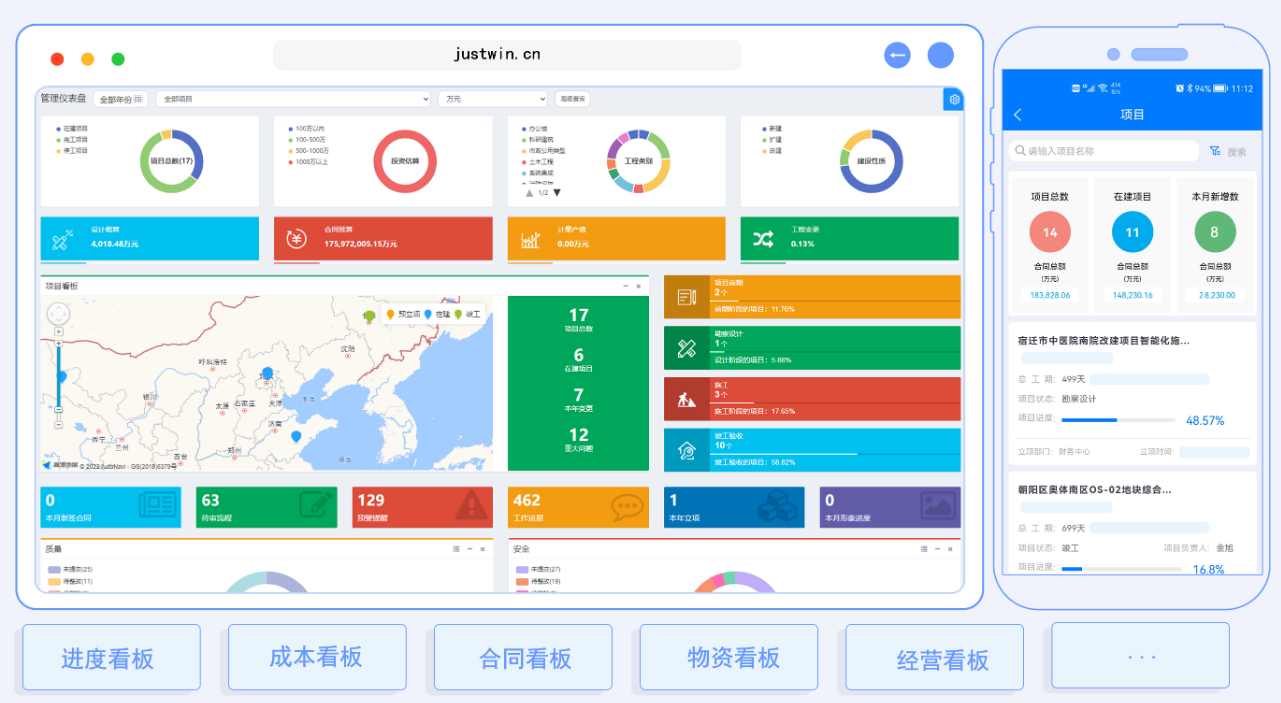Toggle the 在建项目 legend in first donut
Screen dimensions: 1281x703
pyautogui.click(x=74, y=128)
